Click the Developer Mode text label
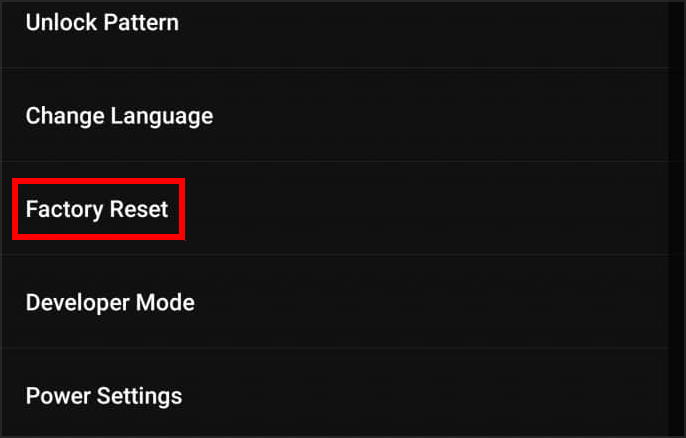 pos(110,302)
